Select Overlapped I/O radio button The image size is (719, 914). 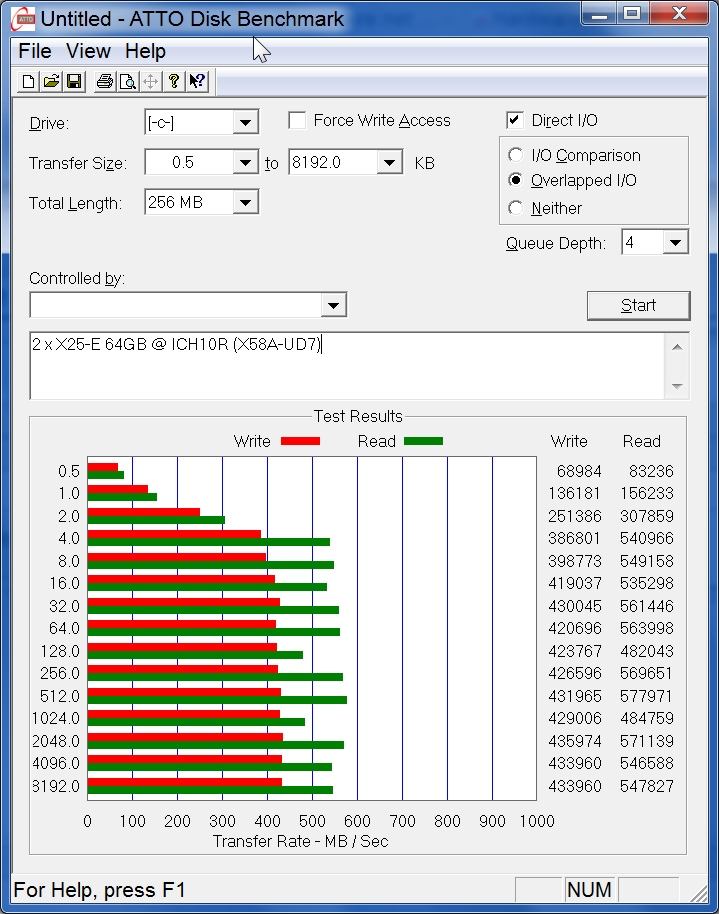(x=515, y=180)
